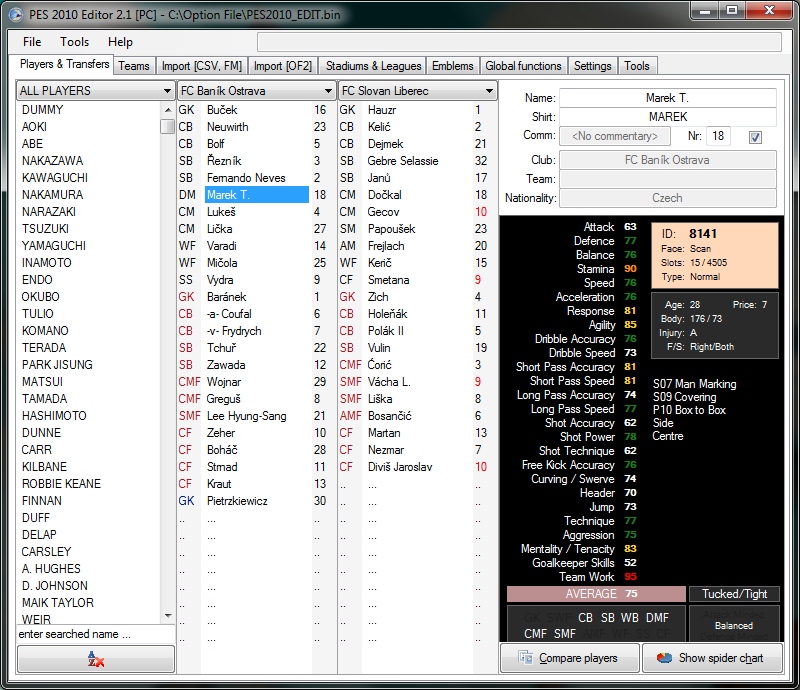Open the File menu
The image size is (800, 690).
coord(32,42)
